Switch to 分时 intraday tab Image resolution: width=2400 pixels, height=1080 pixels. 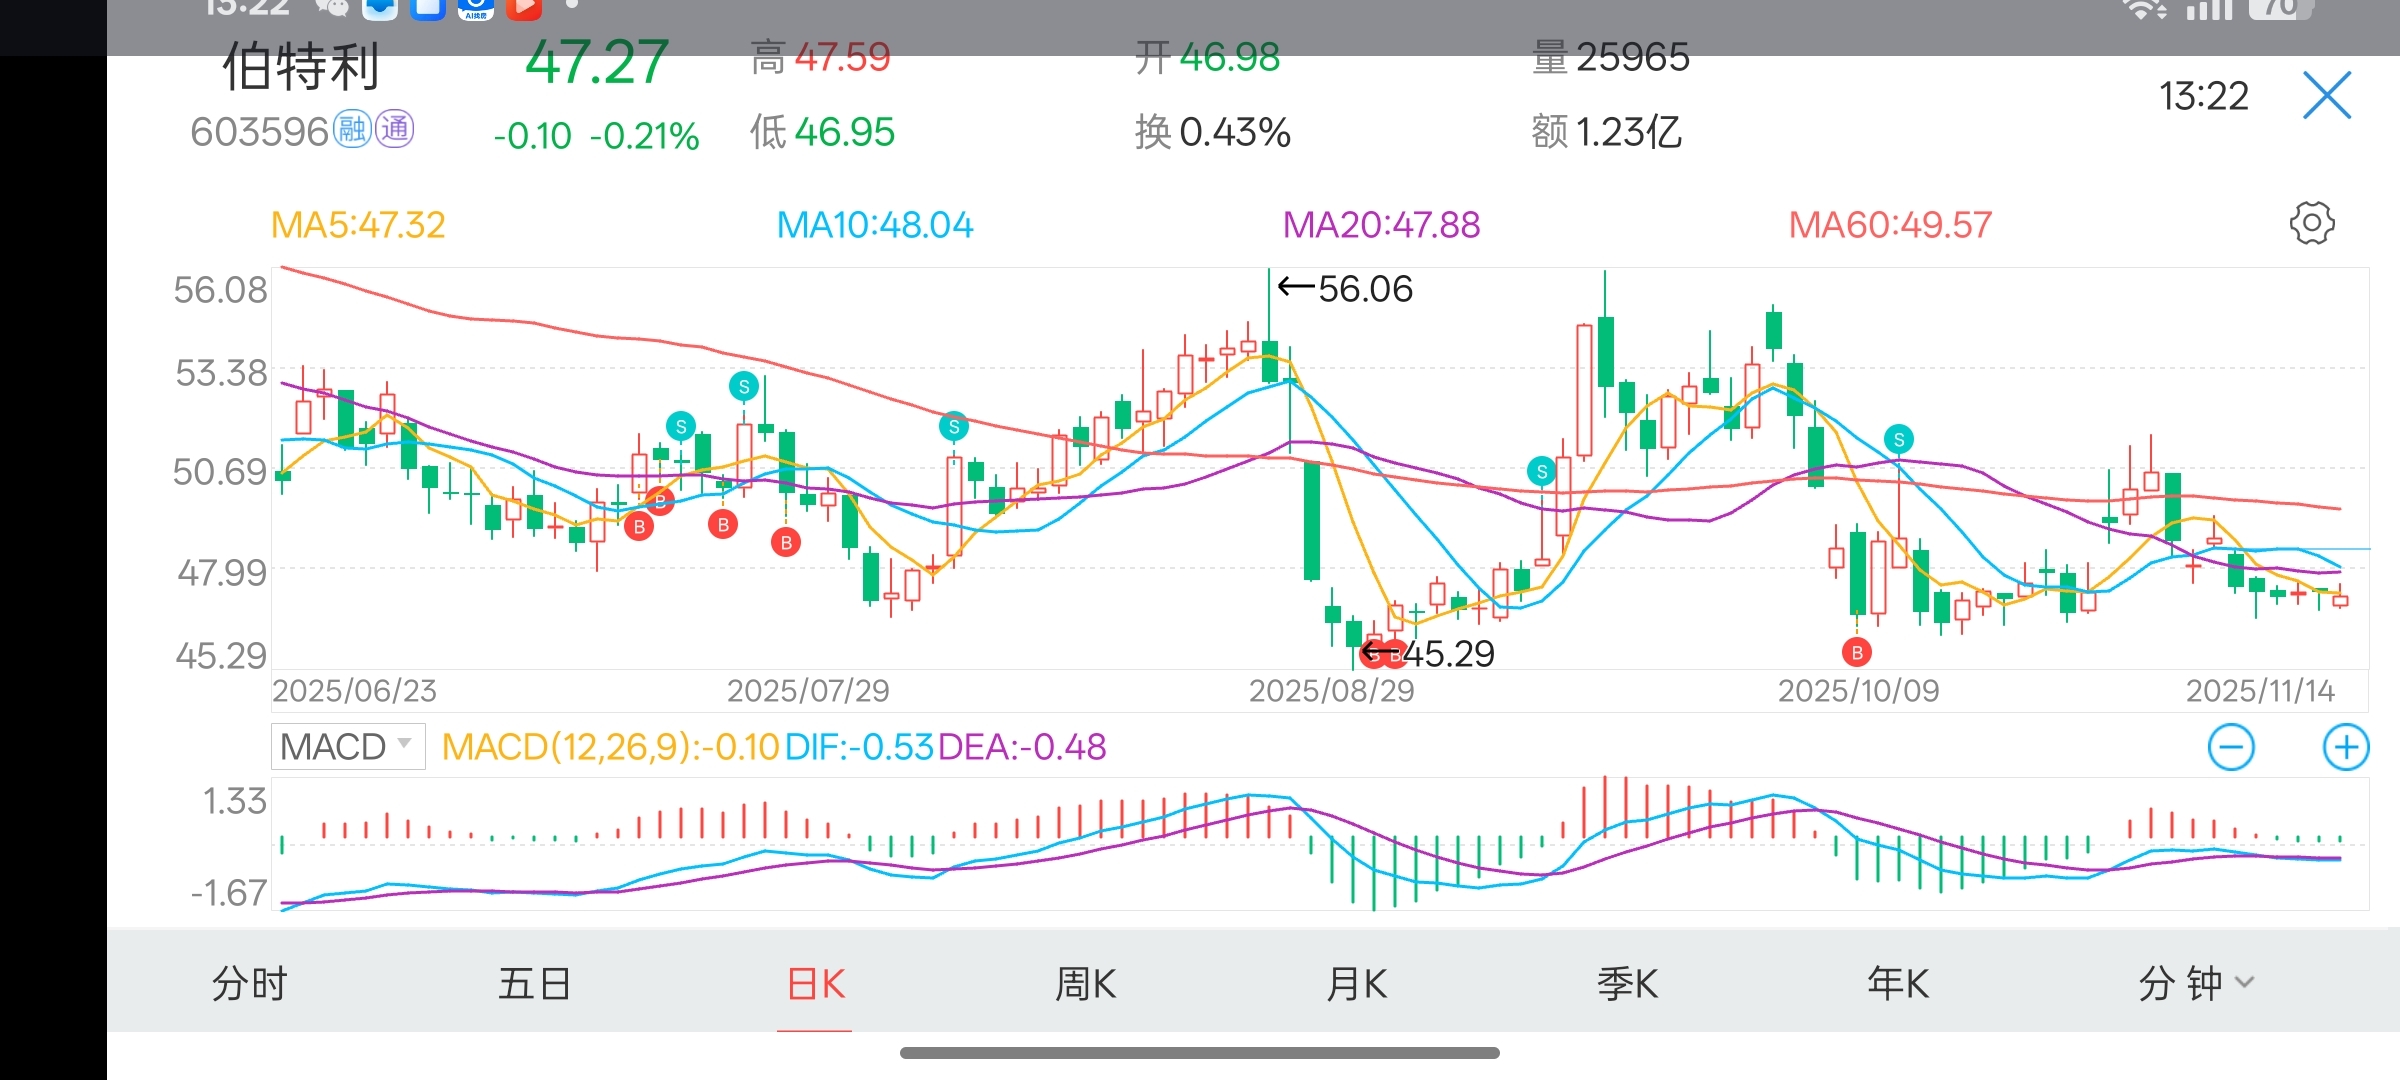[249, 984]
